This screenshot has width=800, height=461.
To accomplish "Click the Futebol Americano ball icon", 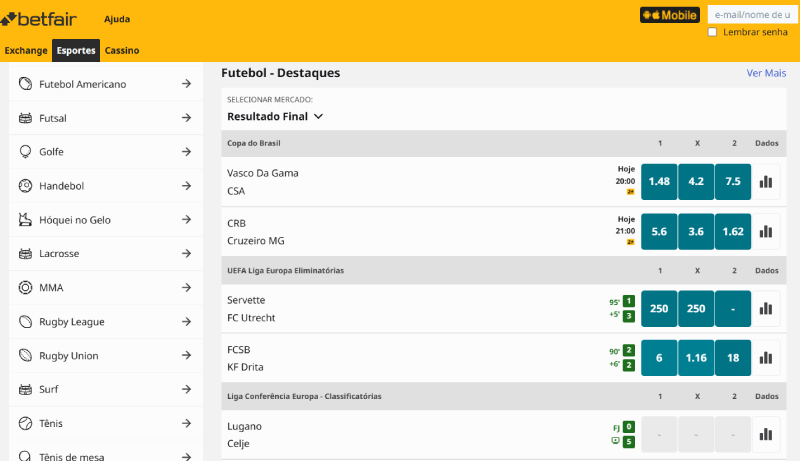I will (25, 84).
